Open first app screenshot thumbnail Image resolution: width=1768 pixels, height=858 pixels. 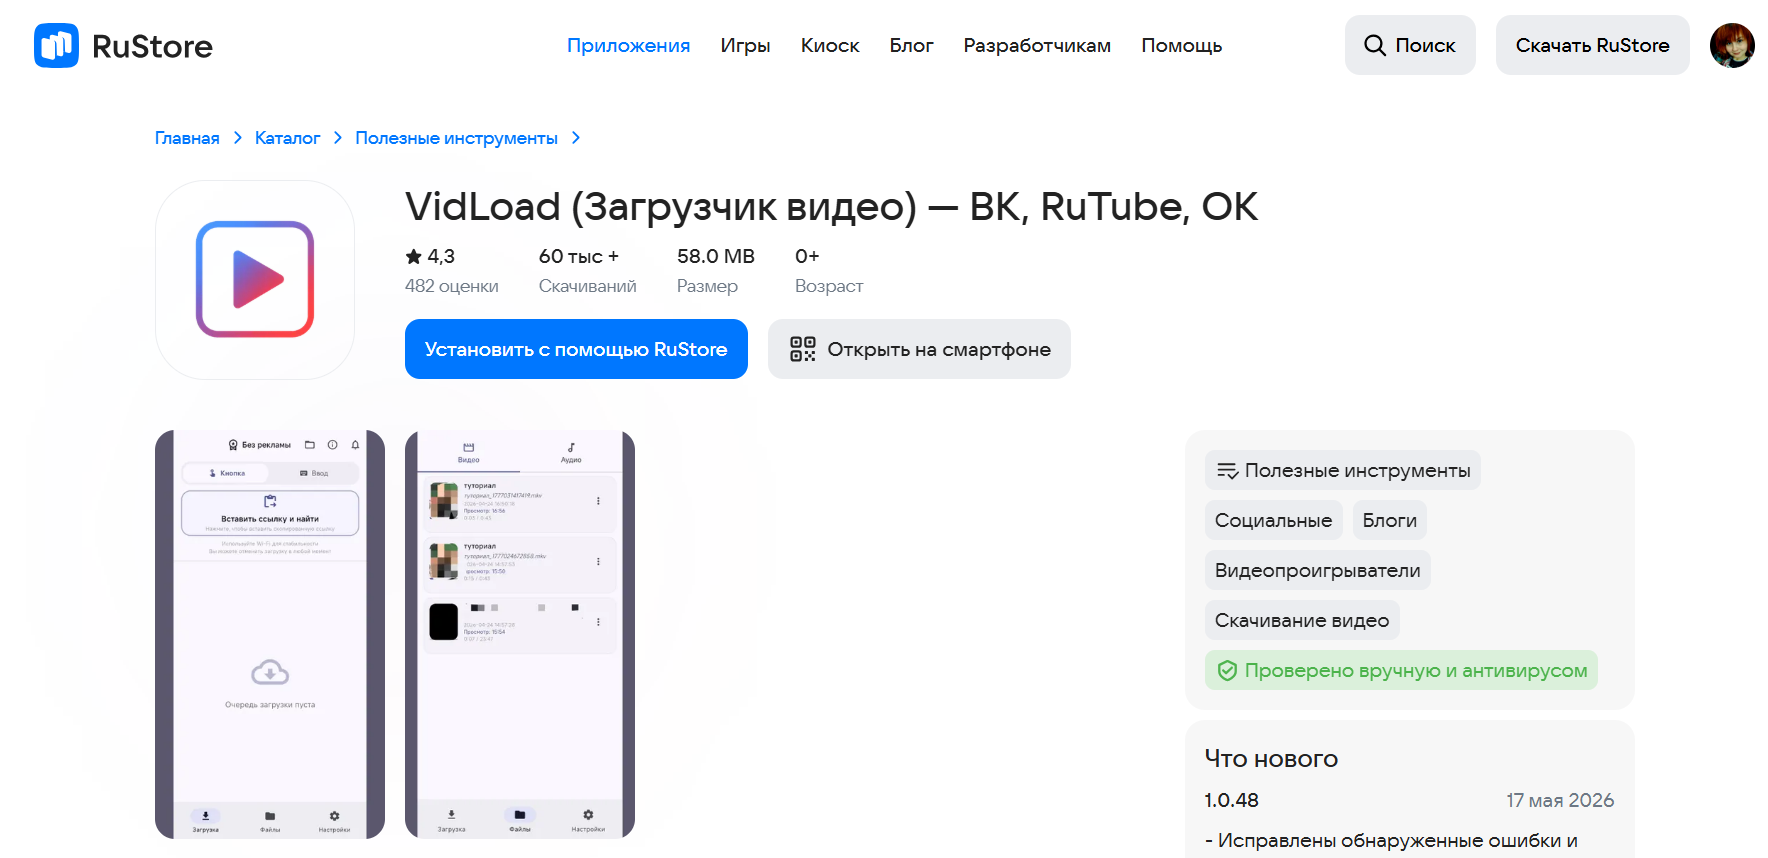[270, 634]
